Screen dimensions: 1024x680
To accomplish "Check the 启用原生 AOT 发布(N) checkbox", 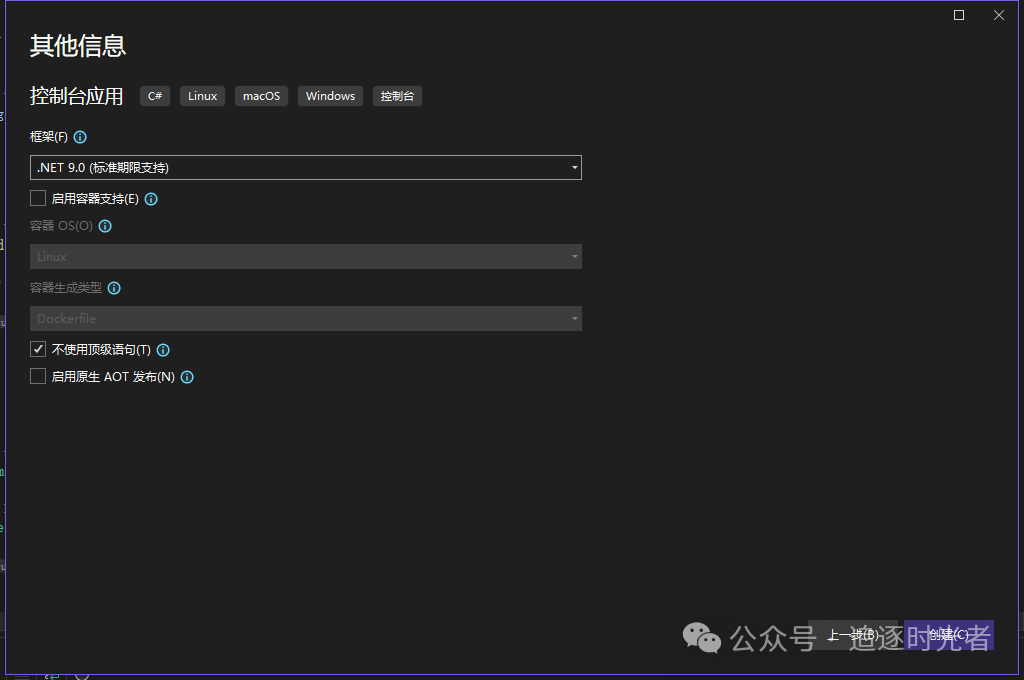I will coord(38,376).
